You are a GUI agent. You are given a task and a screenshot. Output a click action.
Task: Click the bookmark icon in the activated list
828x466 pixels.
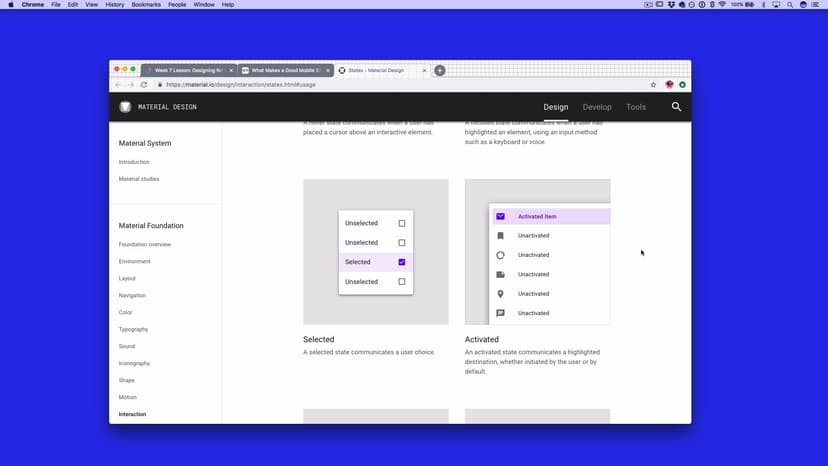500,236
